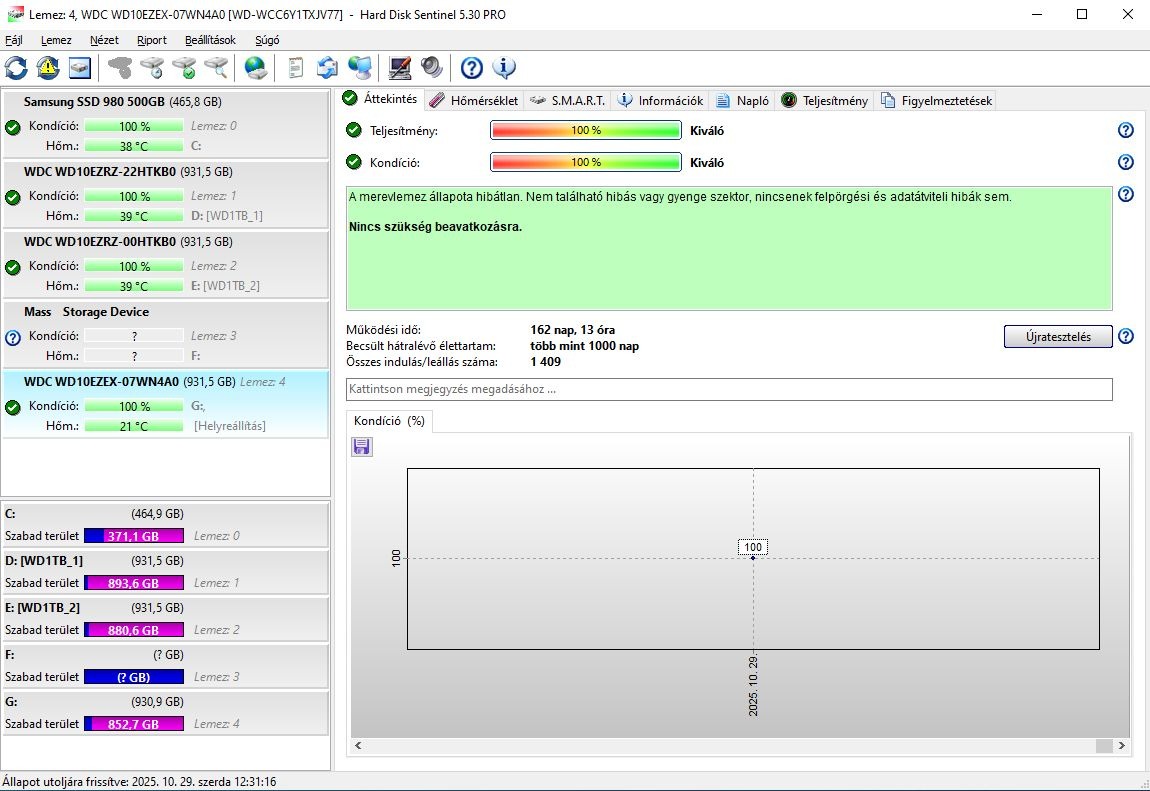The height and width of the screenshot is (791, 1150).
Task: Click F: free space bar (? GB)
Action: [x=133, y=677]
